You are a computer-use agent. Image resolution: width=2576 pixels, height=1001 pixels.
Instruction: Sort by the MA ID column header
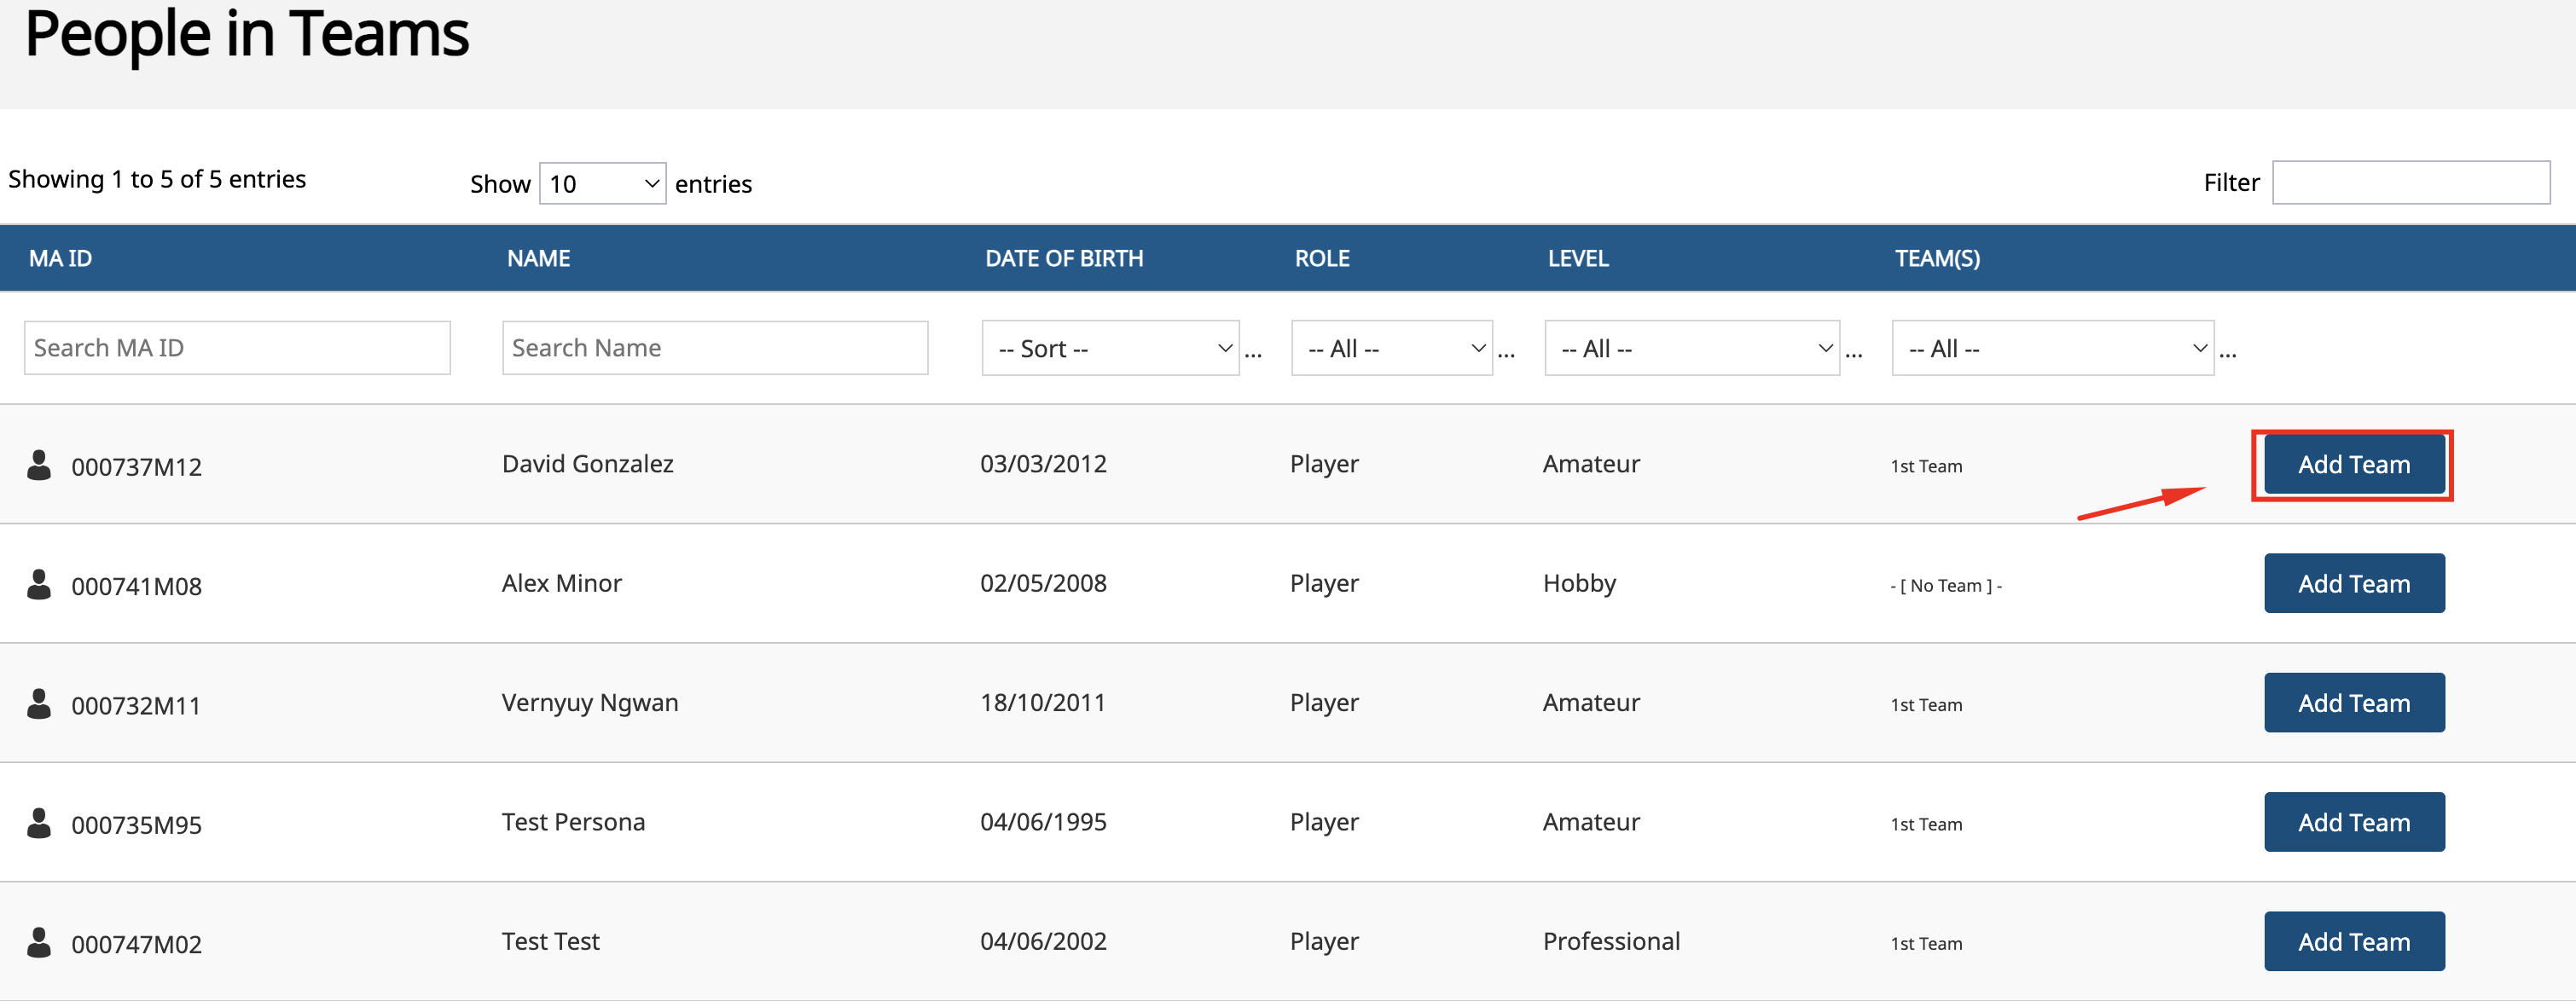(60, 259)
